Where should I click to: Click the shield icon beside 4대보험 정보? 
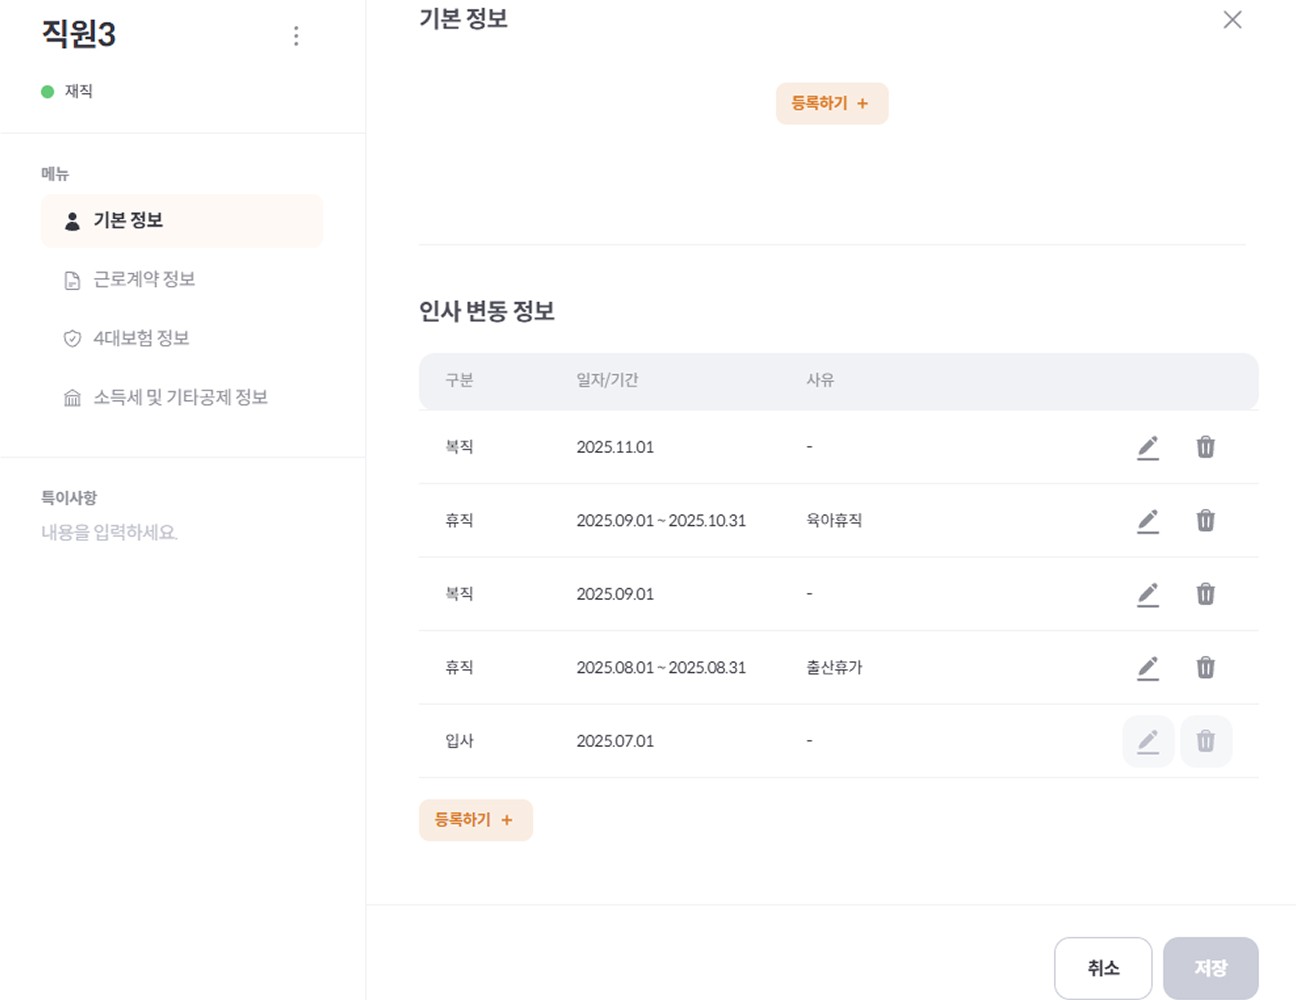tap(71, 338)
